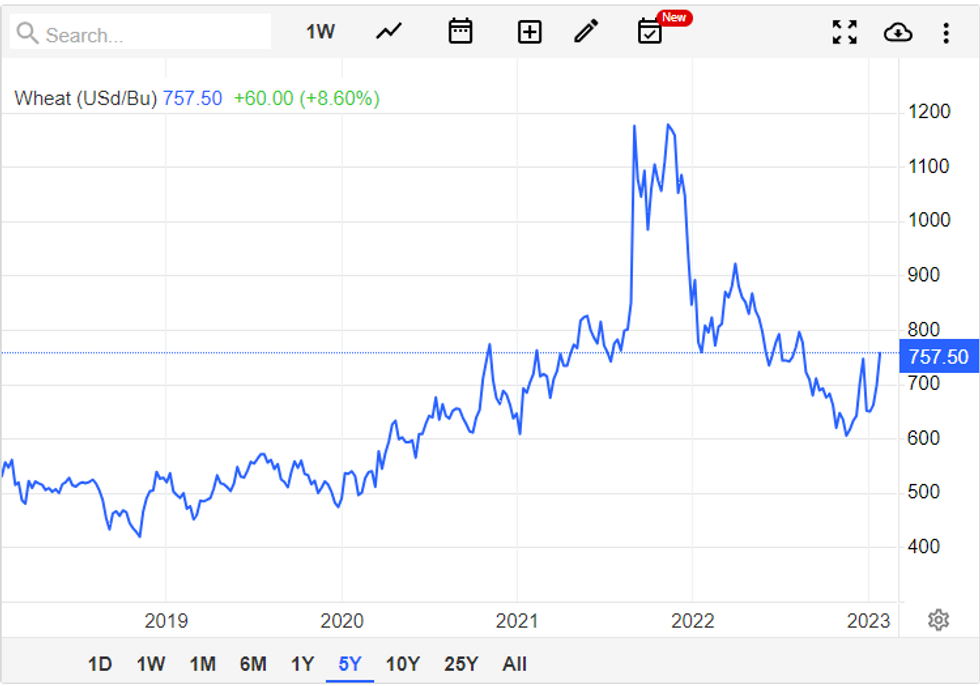
Task: Open the three-dot more options menu
Action: tap(946, 33)
